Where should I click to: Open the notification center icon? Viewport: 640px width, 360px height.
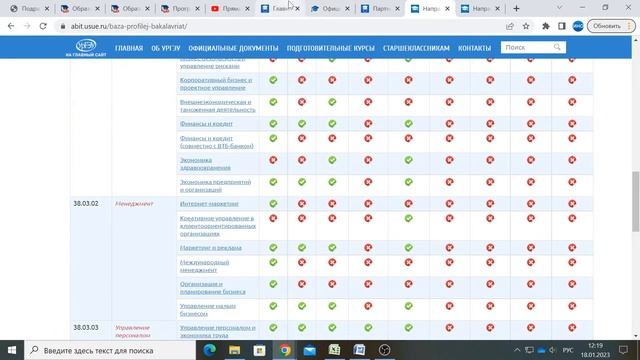623,350
